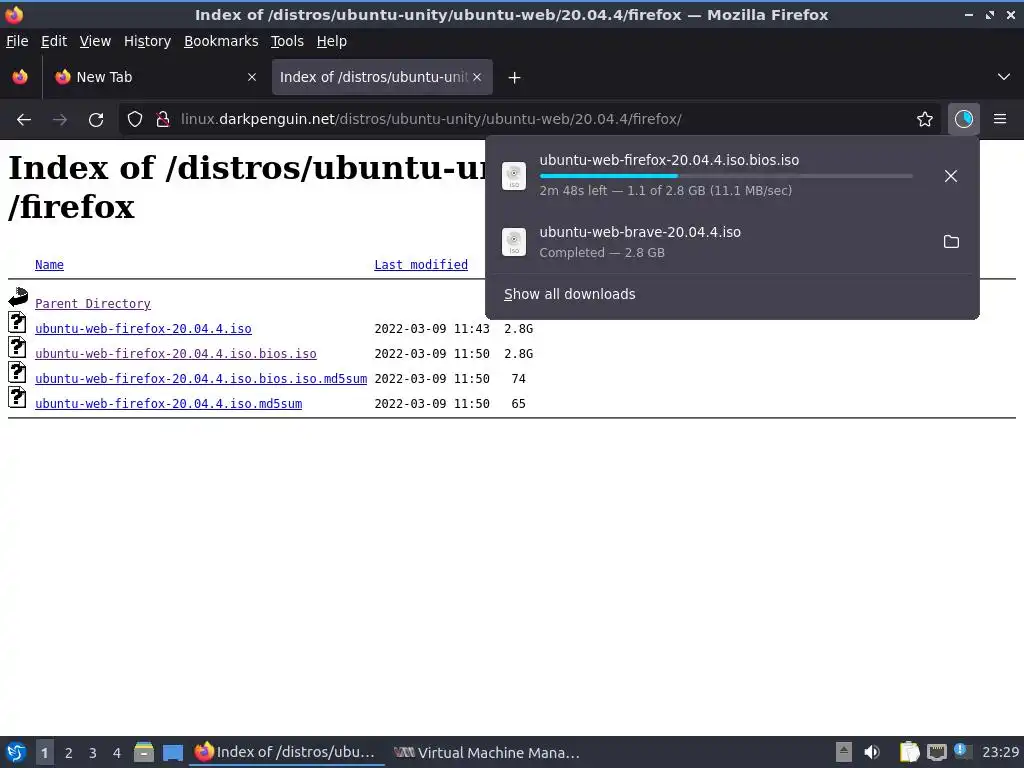Reload the current page
The image size is (1024, 768).
pos(96,120)
